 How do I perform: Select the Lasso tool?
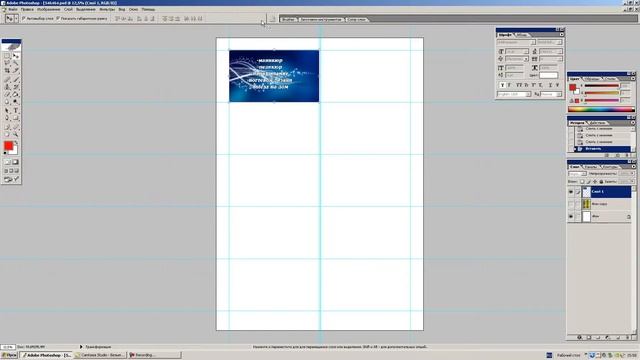[x=7, y=63]
